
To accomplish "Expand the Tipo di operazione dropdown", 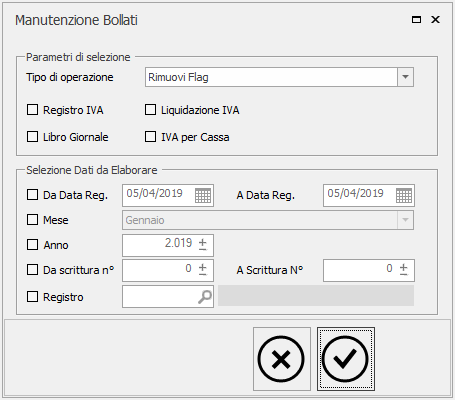I will click(x=405, y=77).
